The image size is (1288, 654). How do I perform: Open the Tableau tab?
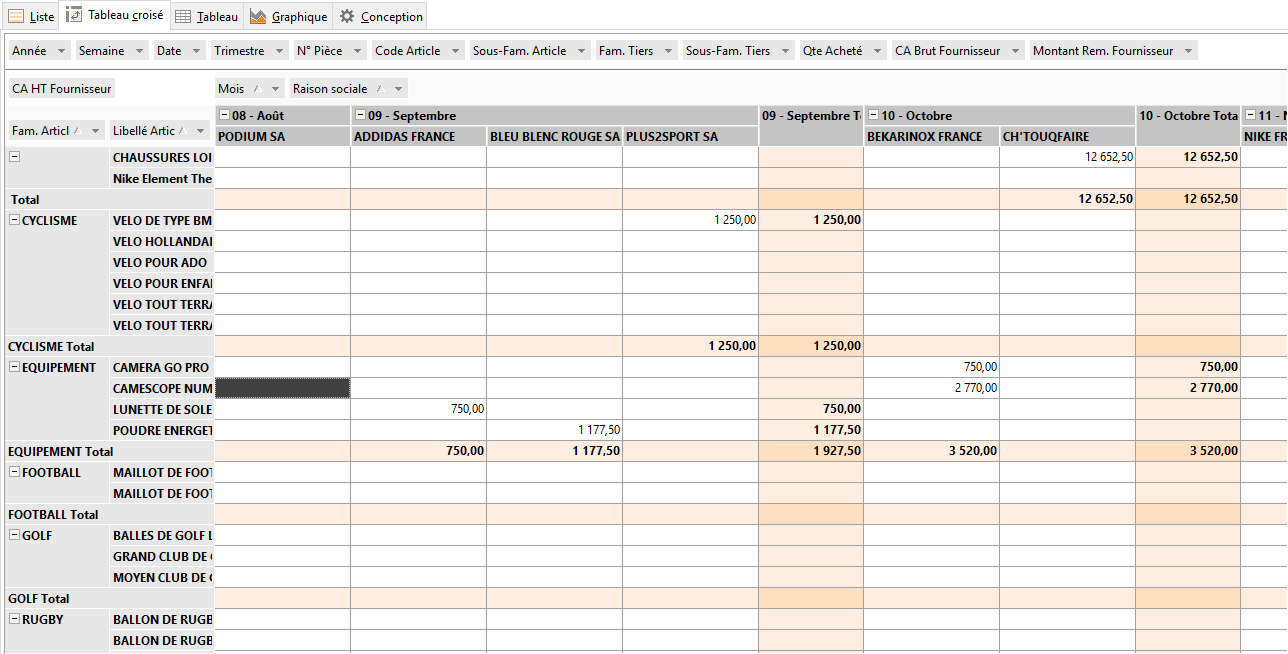pos(206,16)
